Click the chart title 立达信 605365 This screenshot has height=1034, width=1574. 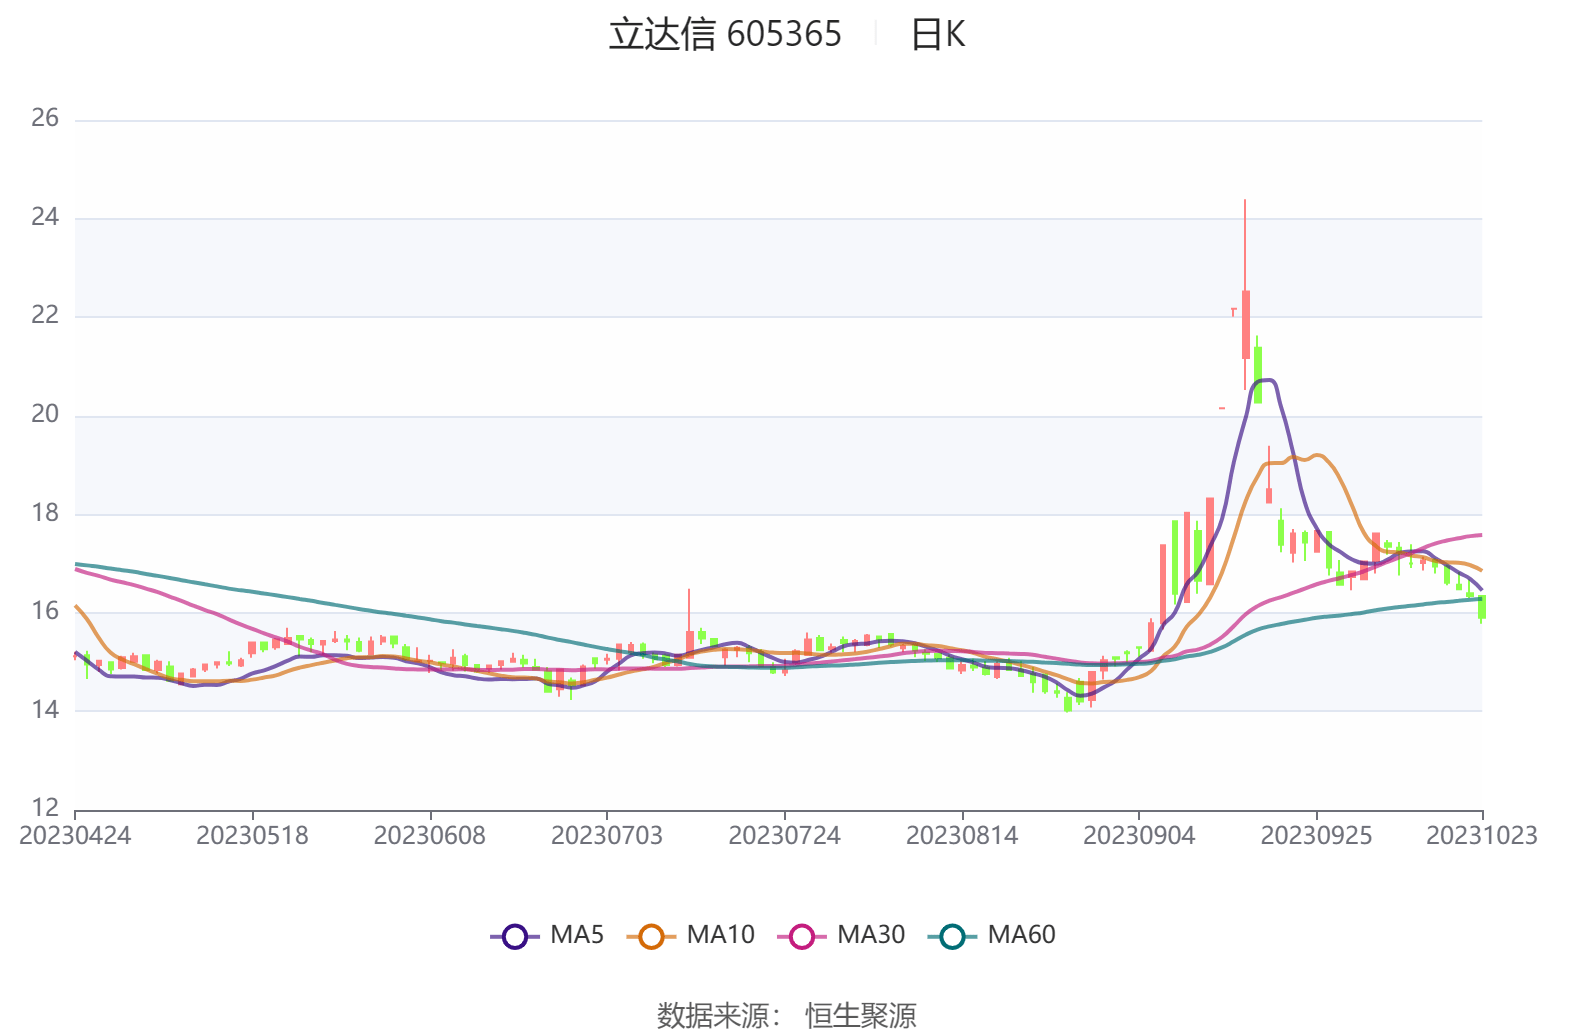click(x=725, y=35)
